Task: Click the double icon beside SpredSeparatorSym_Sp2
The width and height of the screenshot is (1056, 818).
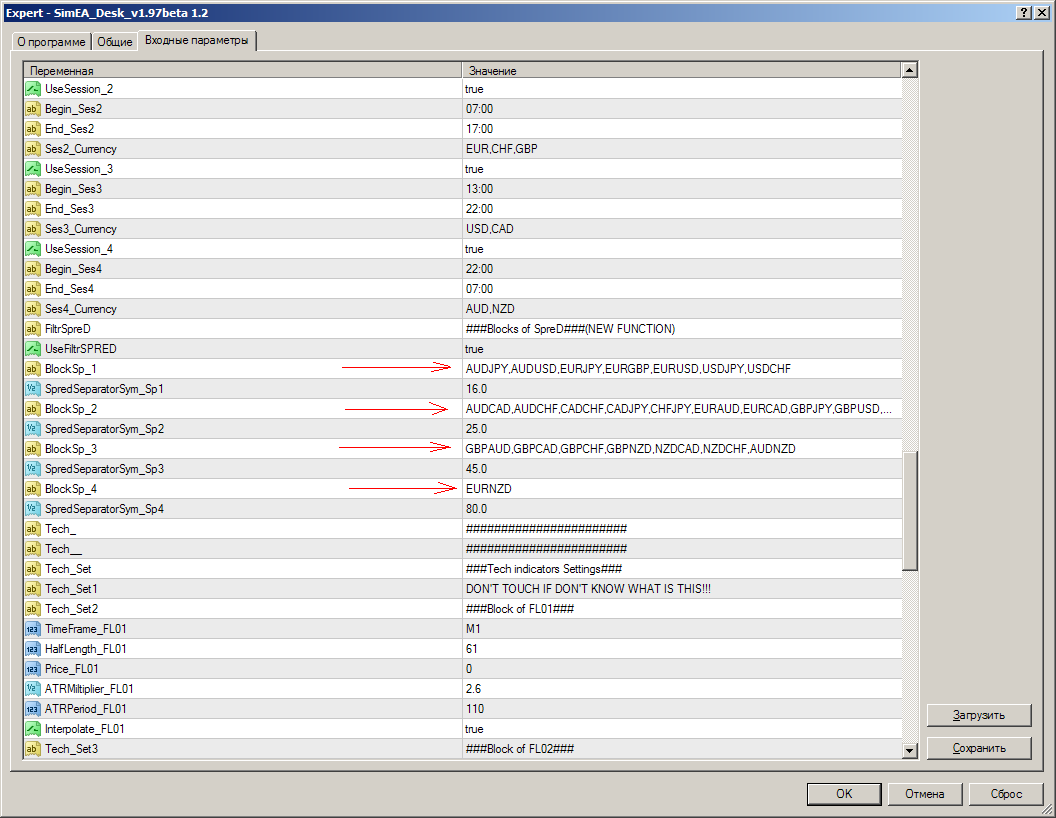Action: pyautogui.click(x=32, y=429)
